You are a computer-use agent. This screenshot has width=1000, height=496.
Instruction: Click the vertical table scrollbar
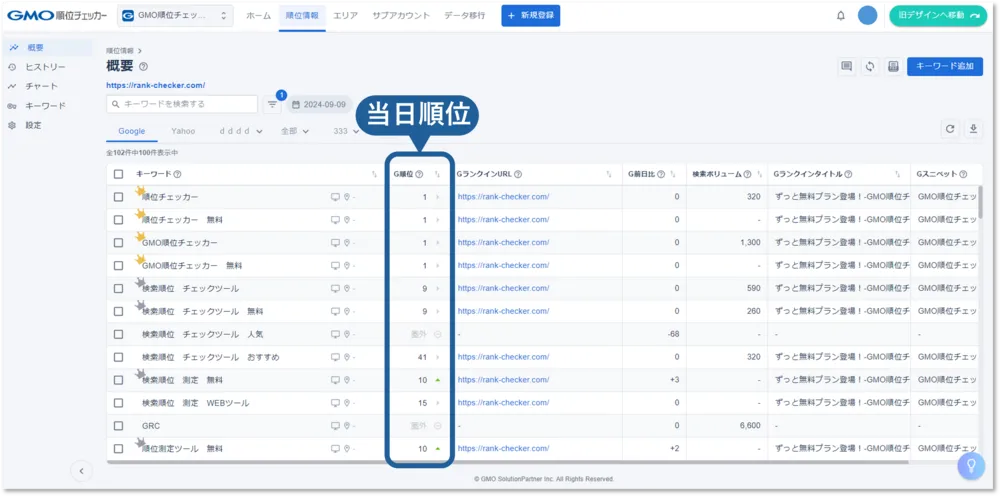pyautogui.click(x=980, y=202)
